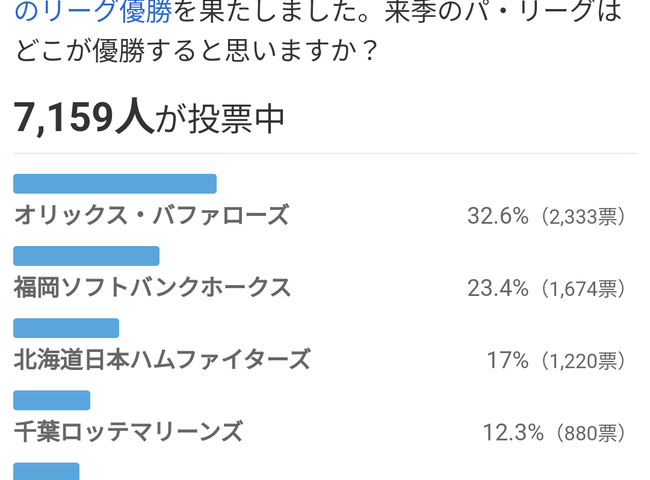The height and width of the screenshot is (480, 650).
Task: Click the 32.6% (2,333票) result text
Action: click(546, 216)
